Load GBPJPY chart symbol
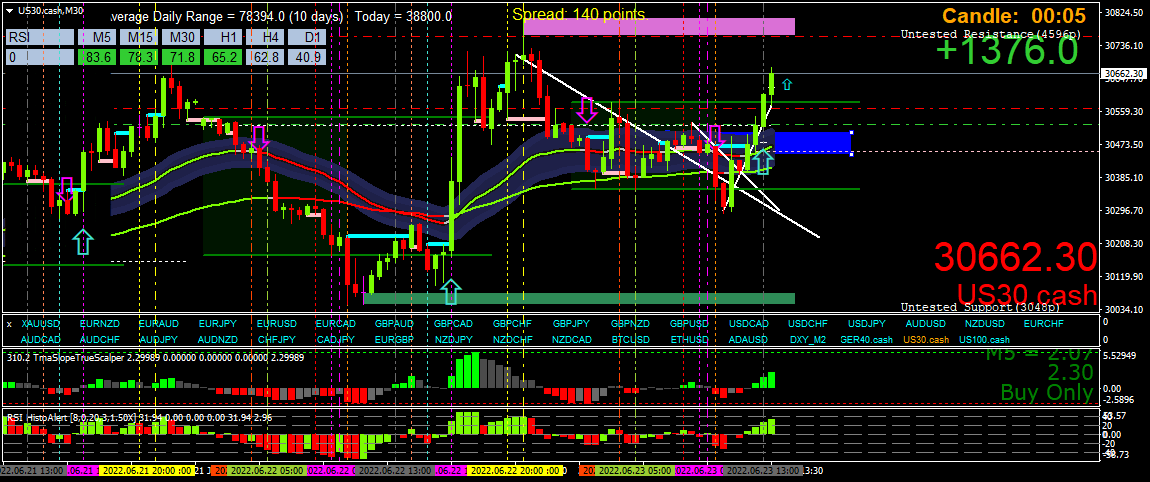 (571, 324)
